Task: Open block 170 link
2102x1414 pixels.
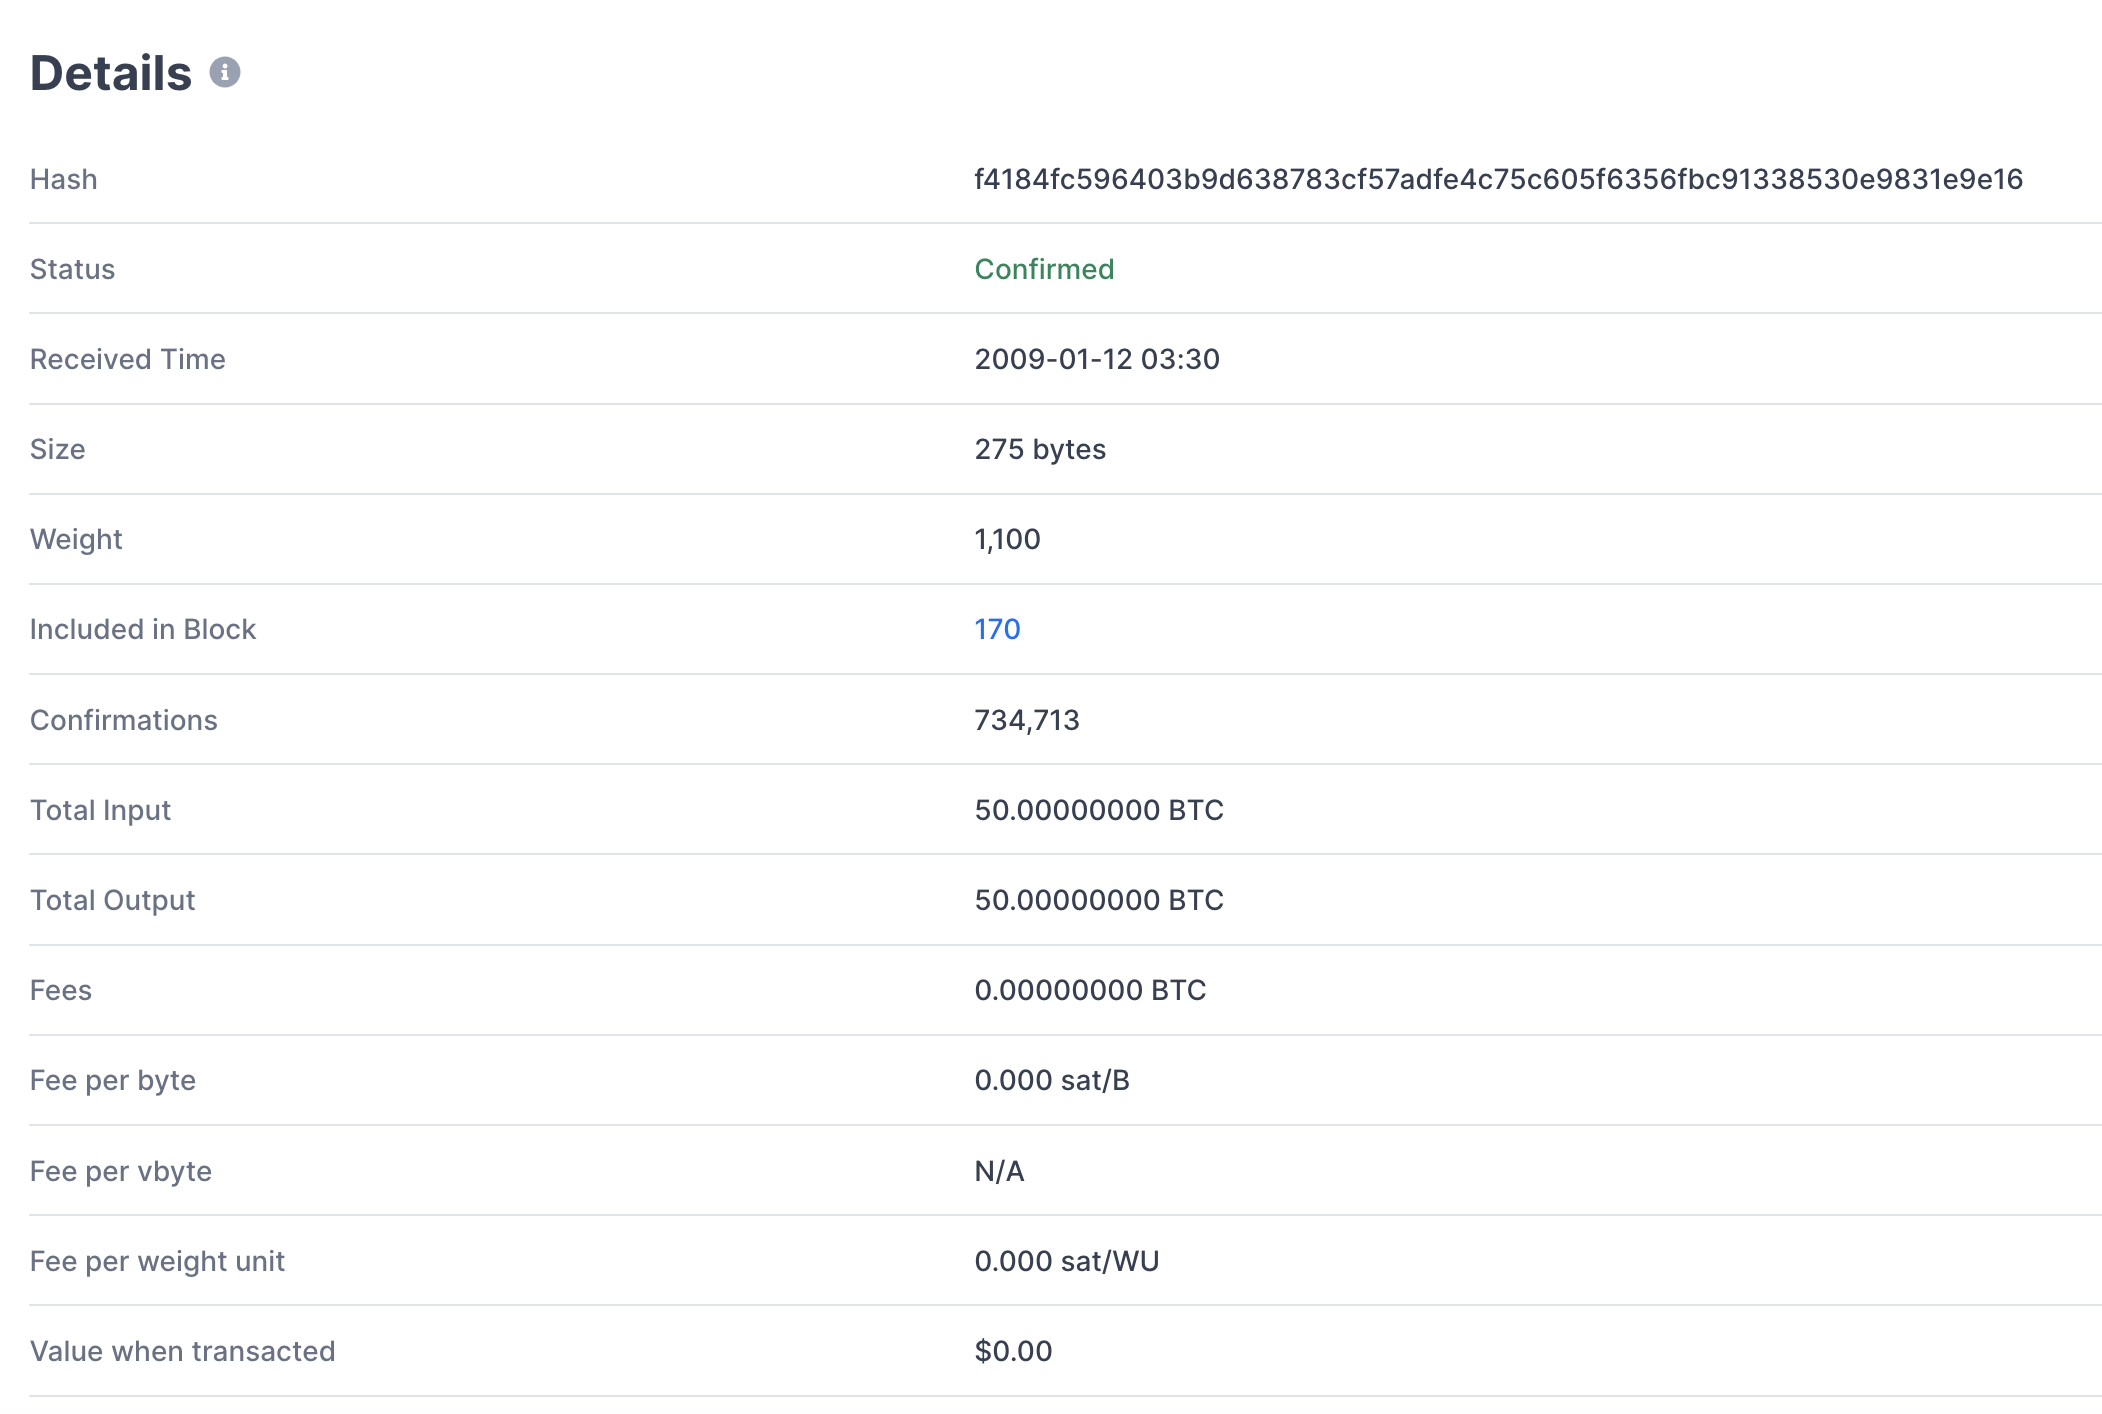Action: tap(997, 629)
